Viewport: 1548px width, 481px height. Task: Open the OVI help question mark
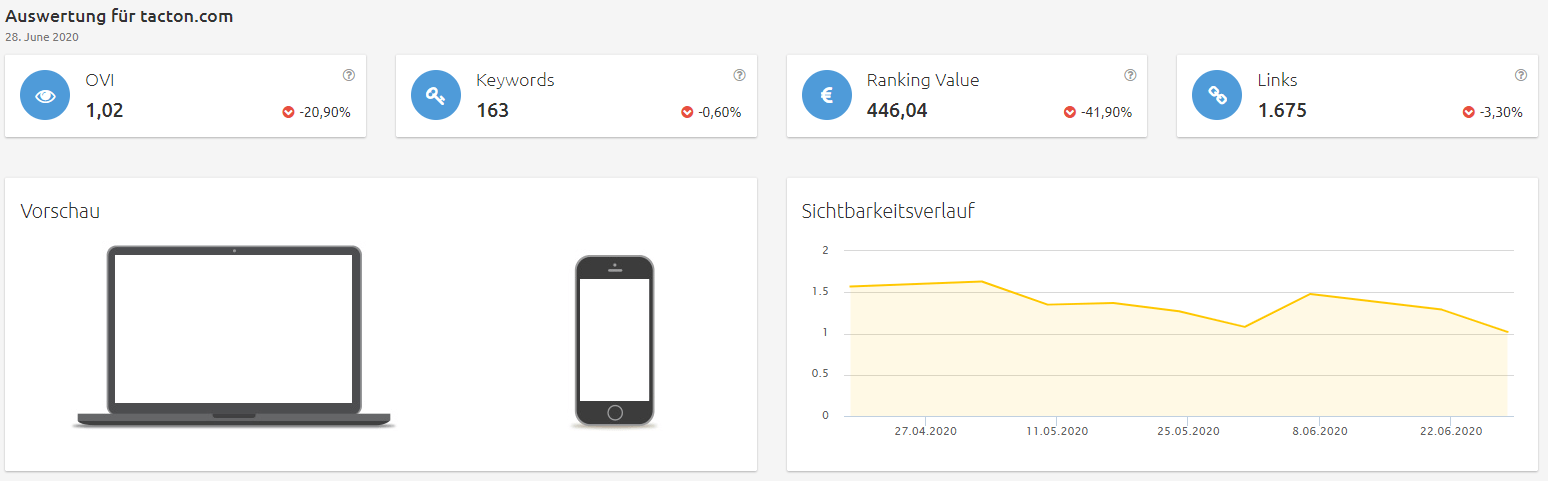coord(349,75)
